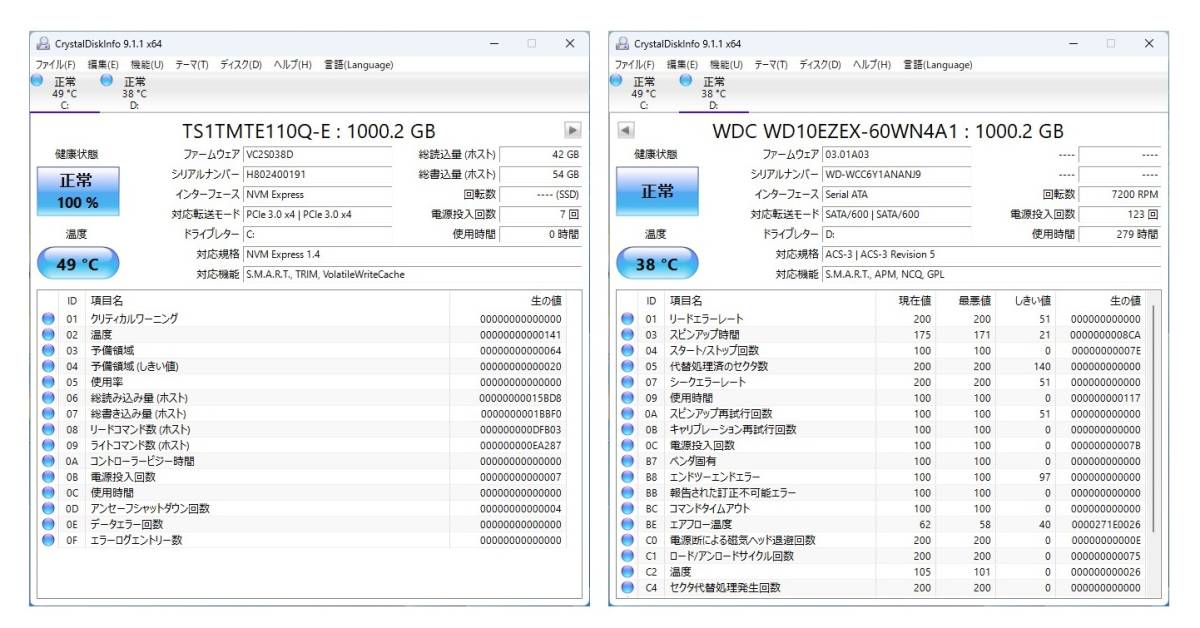This screenshot has width=1200, height=628.
Task: Click status icon for データエラー回数 row
Action: [48, 524]
